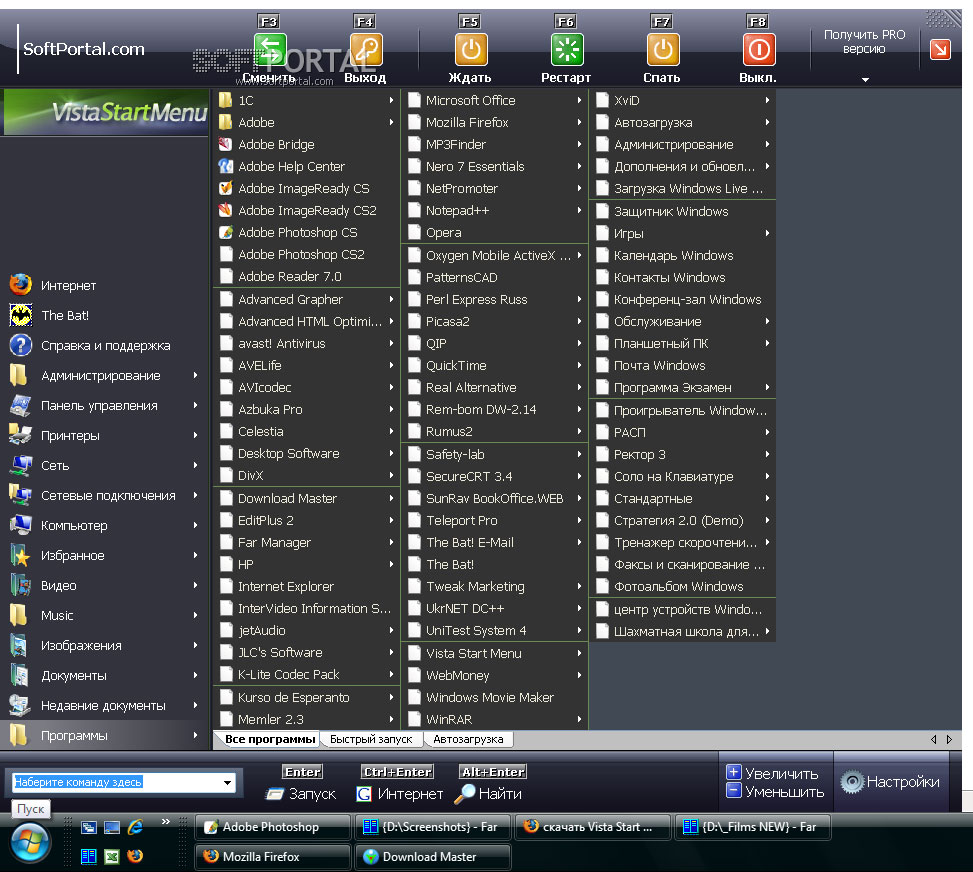The image size is (973, 872).
Task: Click the Получить PRO версию link
Action: (864, 42)
